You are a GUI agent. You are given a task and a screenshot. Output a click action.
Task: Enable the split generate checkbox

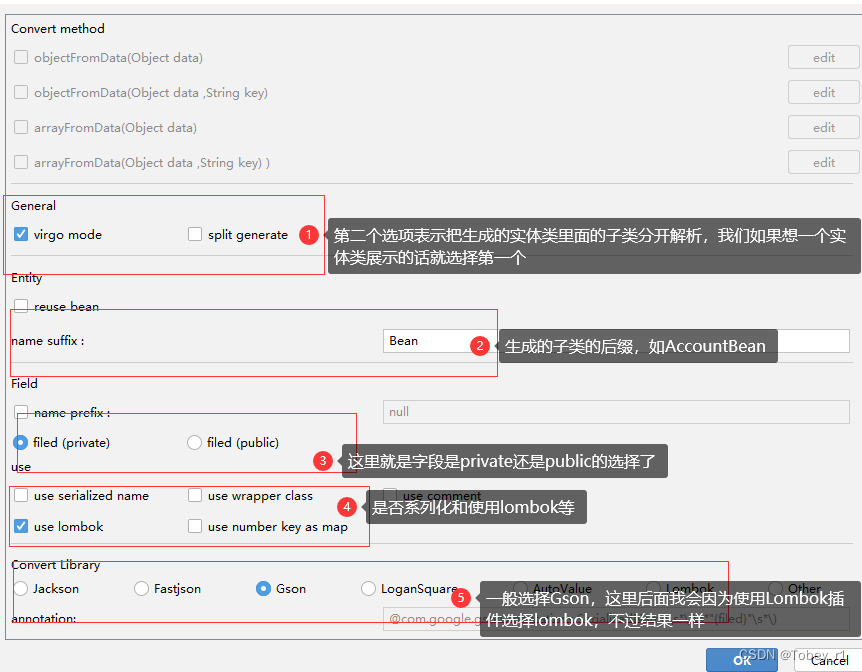tap(195, 234)
